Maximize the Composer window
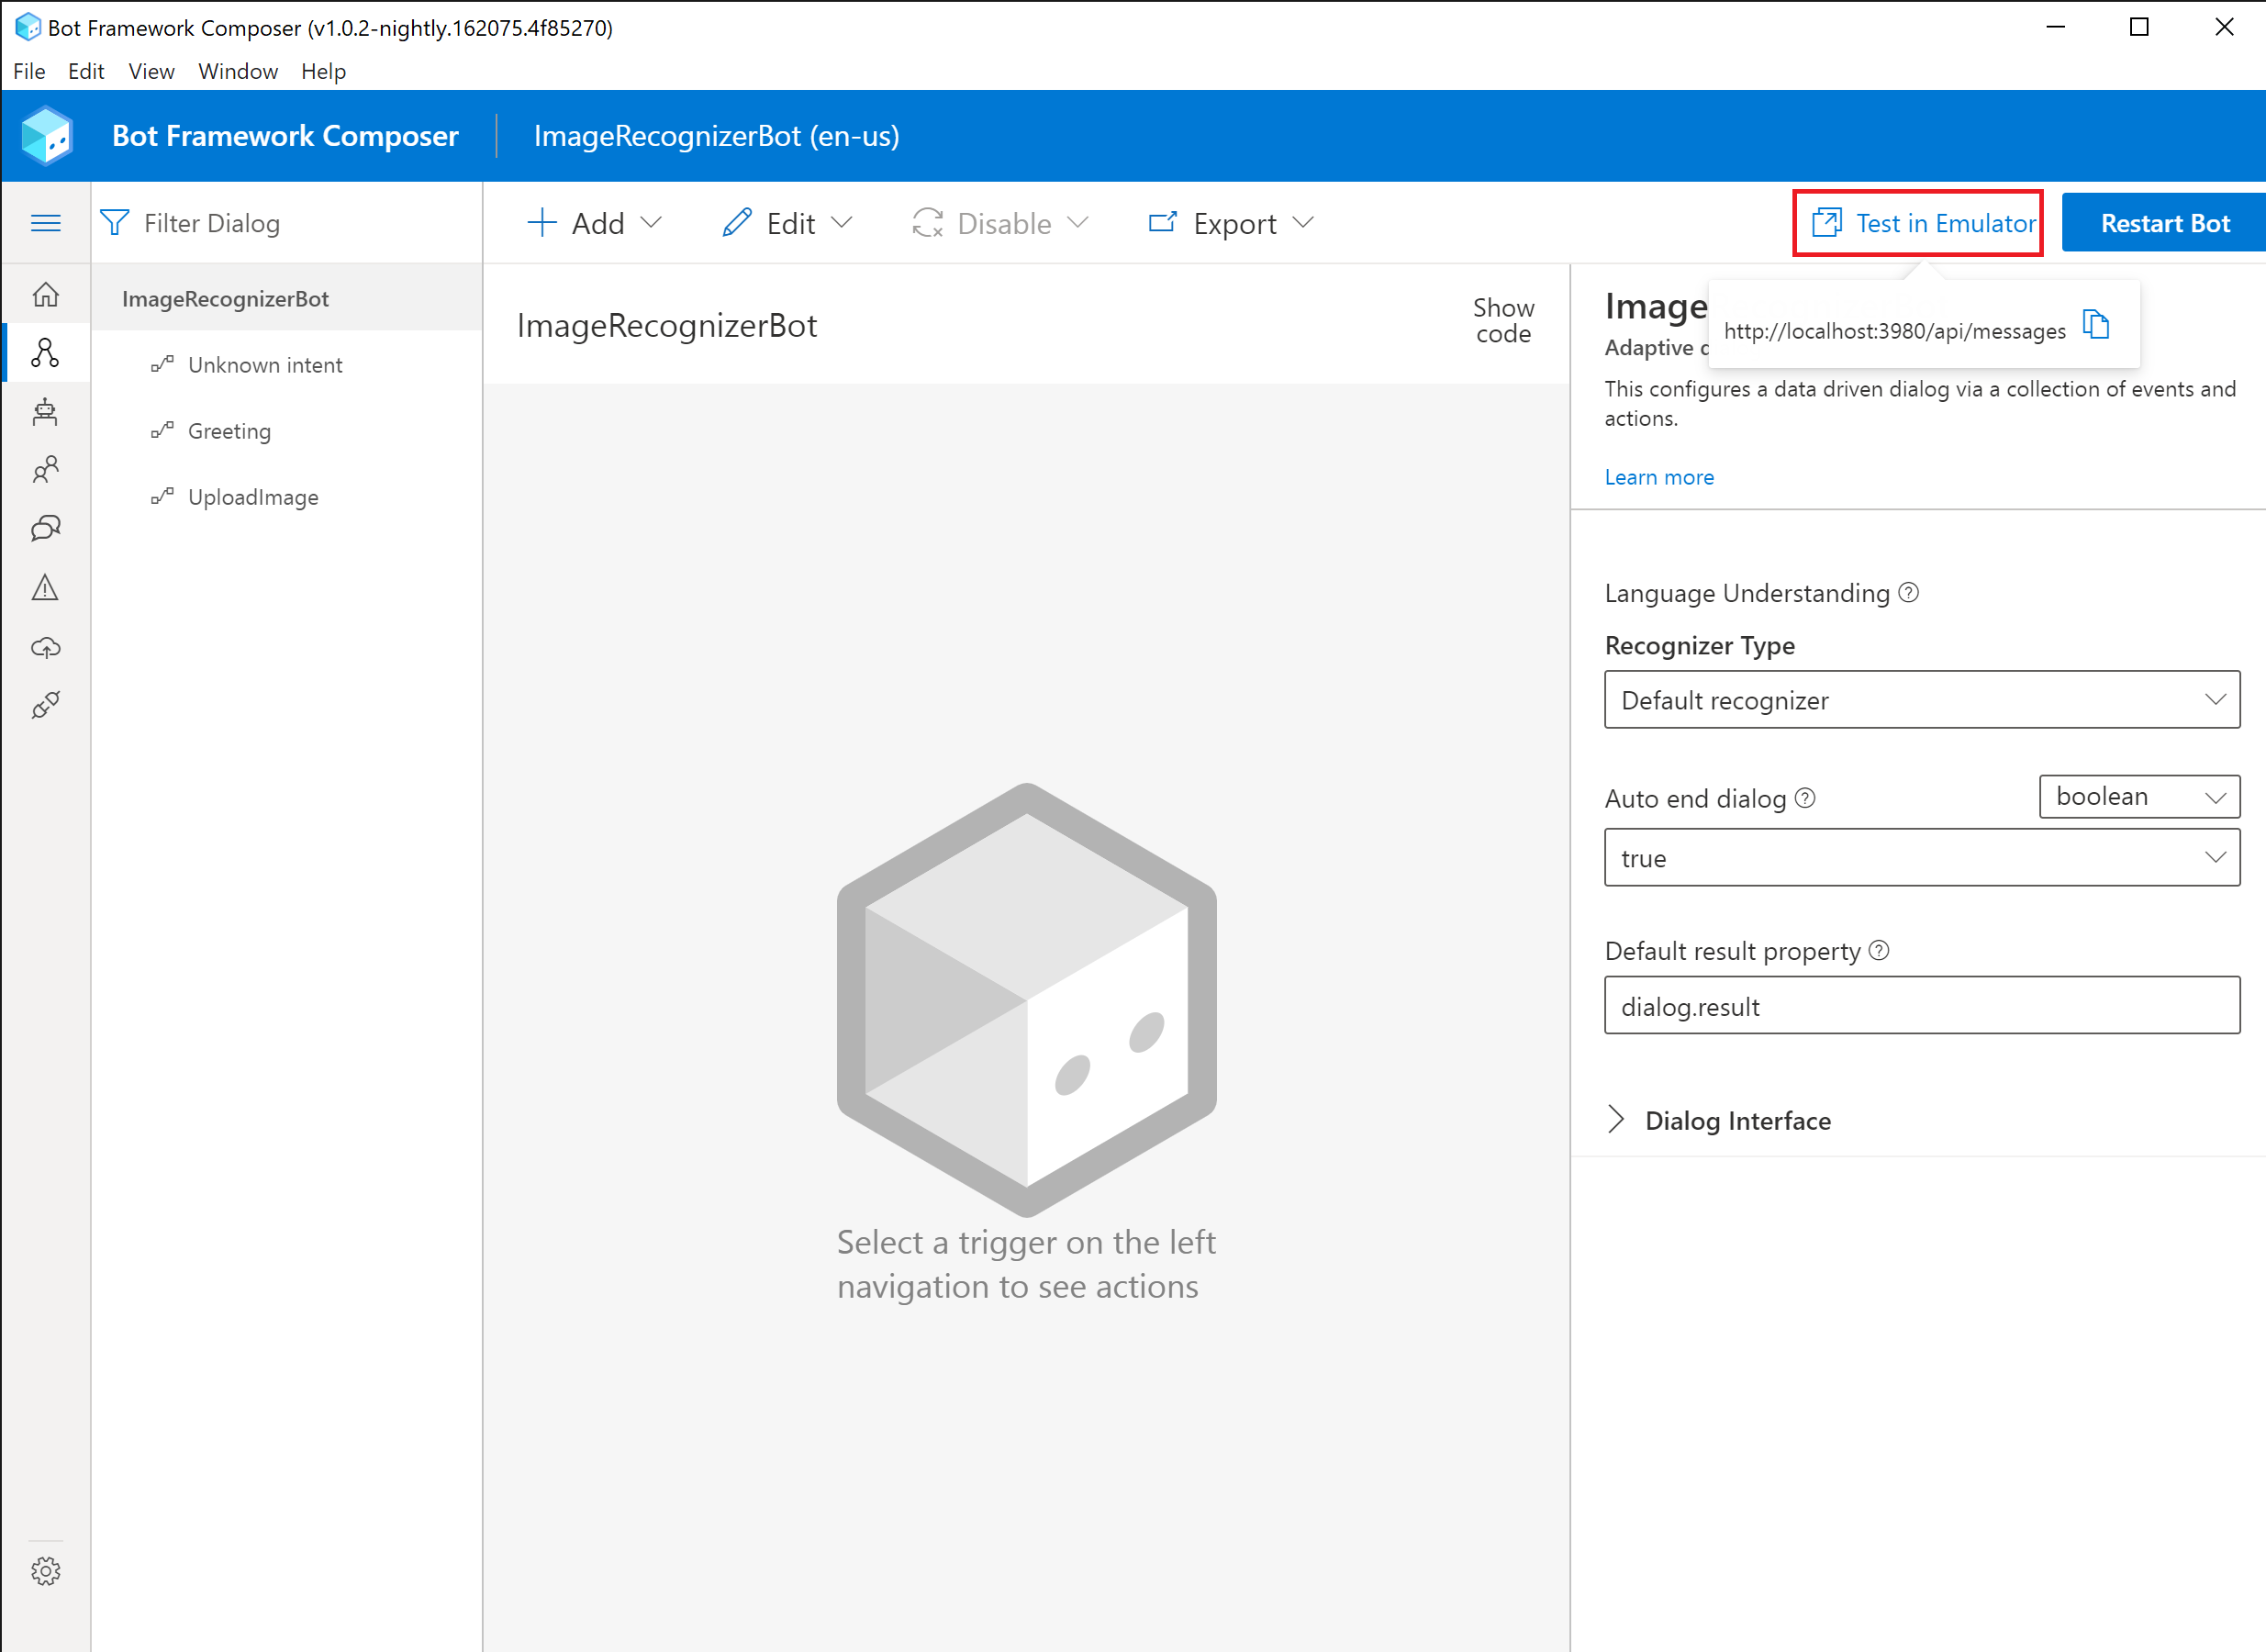Image resolution: width=2266 pixels, height=1652 pixels. click(2139, 27)
